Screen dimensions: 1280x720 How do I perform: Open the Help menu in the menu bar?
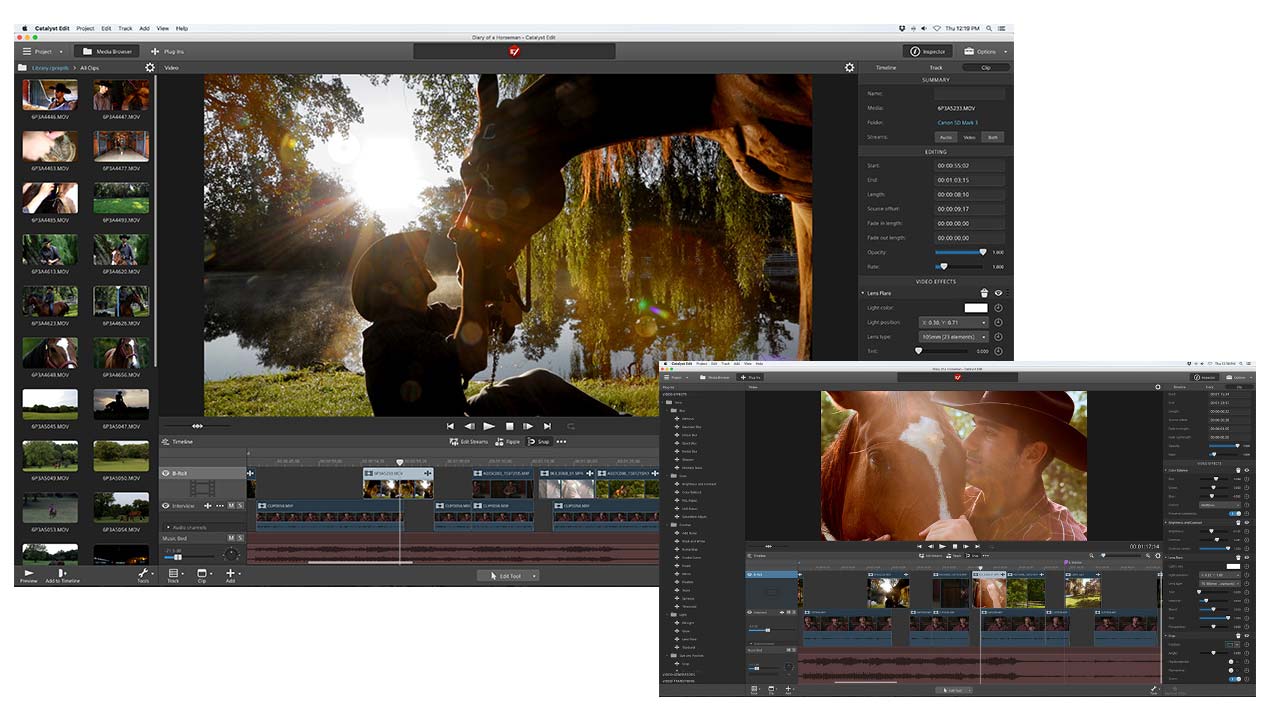coord(182,28)
